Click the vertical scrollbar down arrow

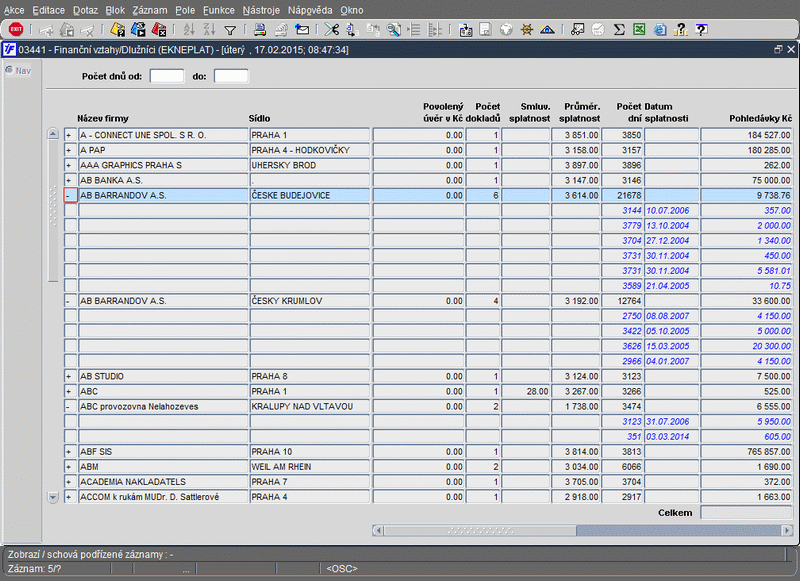pyautogui.click(x=53, y=497)
